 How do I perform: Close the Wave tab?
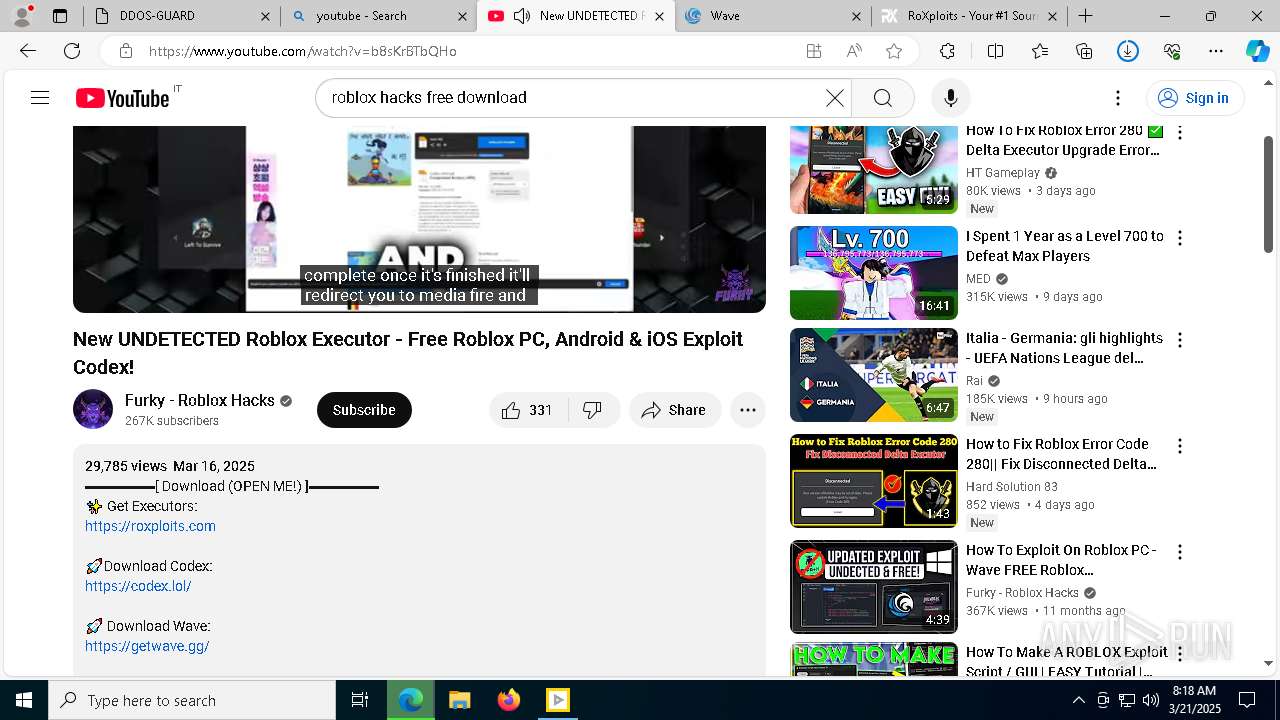[857, 16]
